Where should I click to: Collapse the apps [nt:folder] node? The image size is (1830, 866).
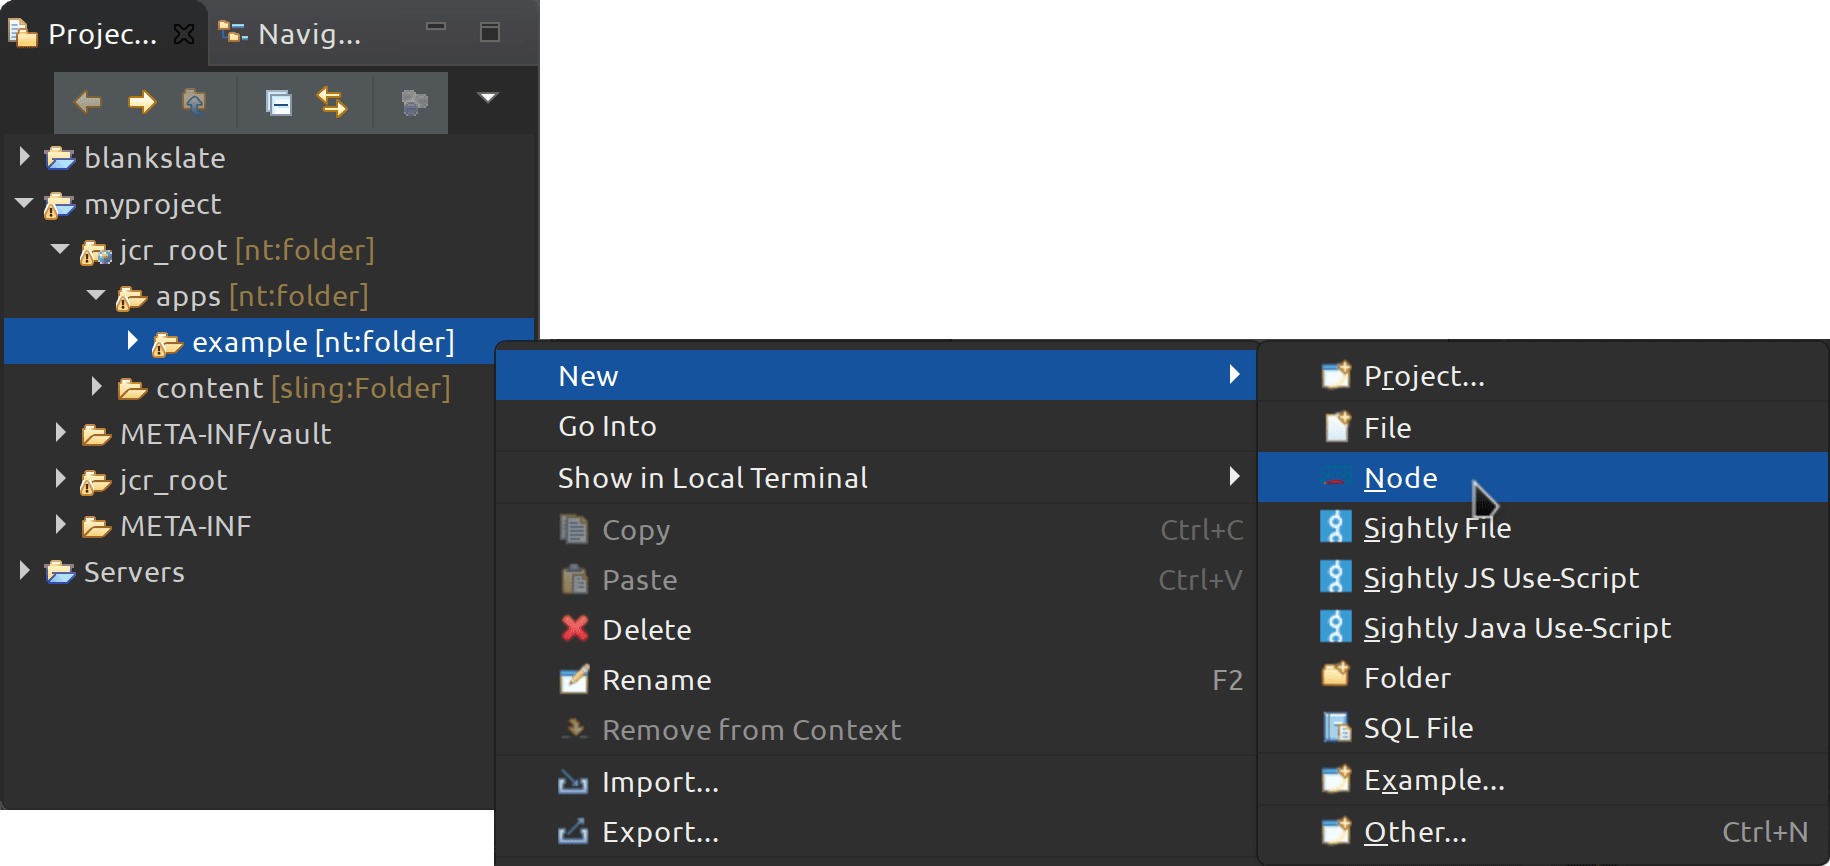pyautogui.click(x=96, y=295)
